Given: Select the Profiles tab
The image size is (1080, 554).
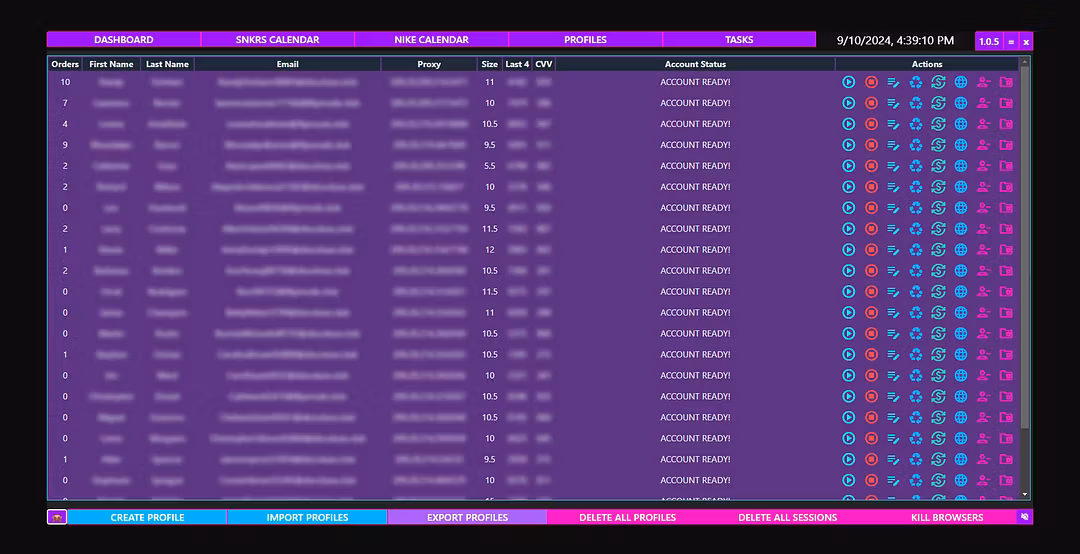Looking at the screenshot, I should (585, 39).
